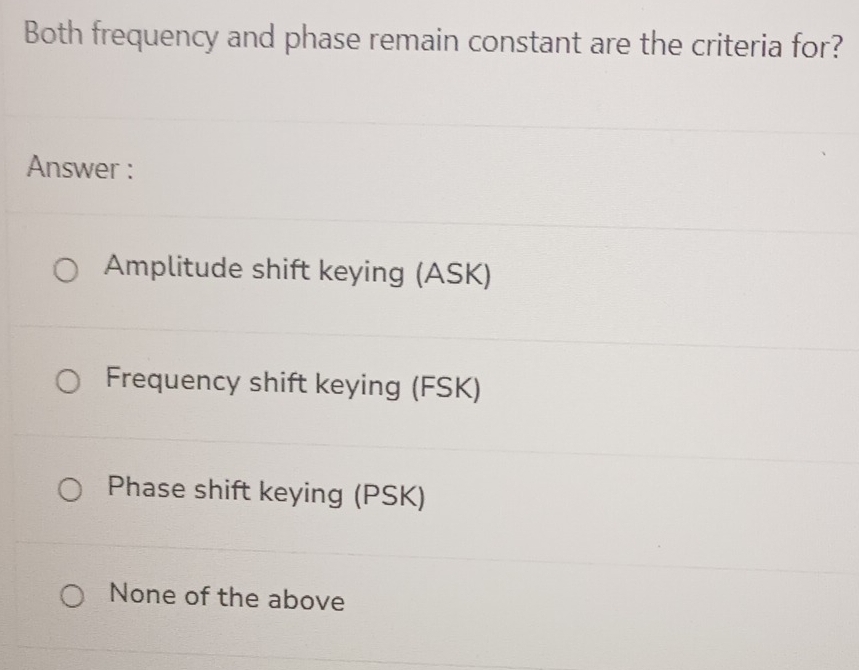
Task: Click the Phase shift keying answer text
Action: coord(267,491)
